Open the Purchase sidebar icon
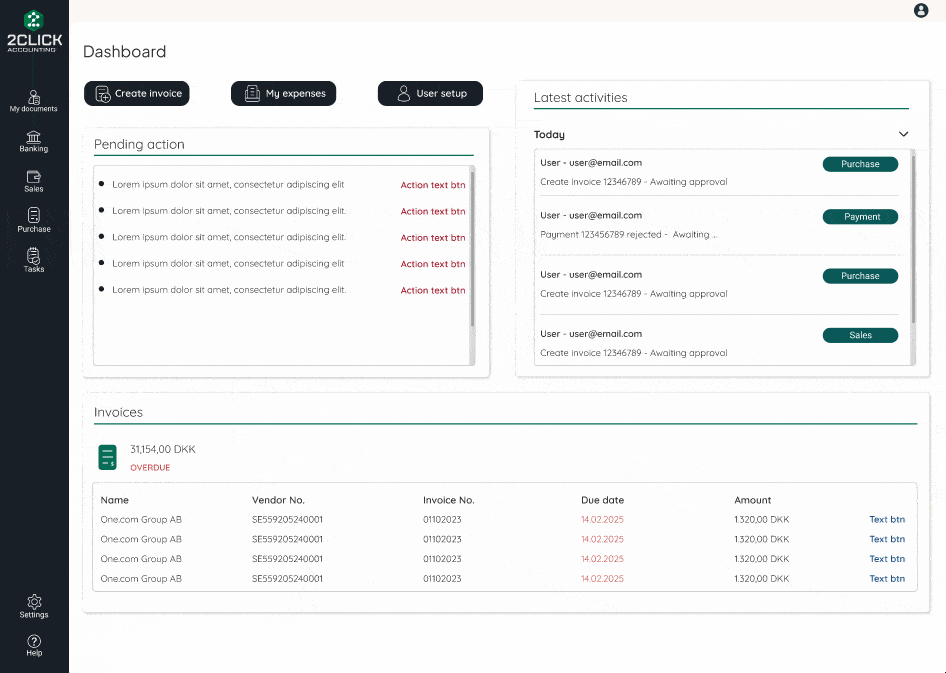The width and height of the screenshot is (946, 673). (x=34, y=220)
